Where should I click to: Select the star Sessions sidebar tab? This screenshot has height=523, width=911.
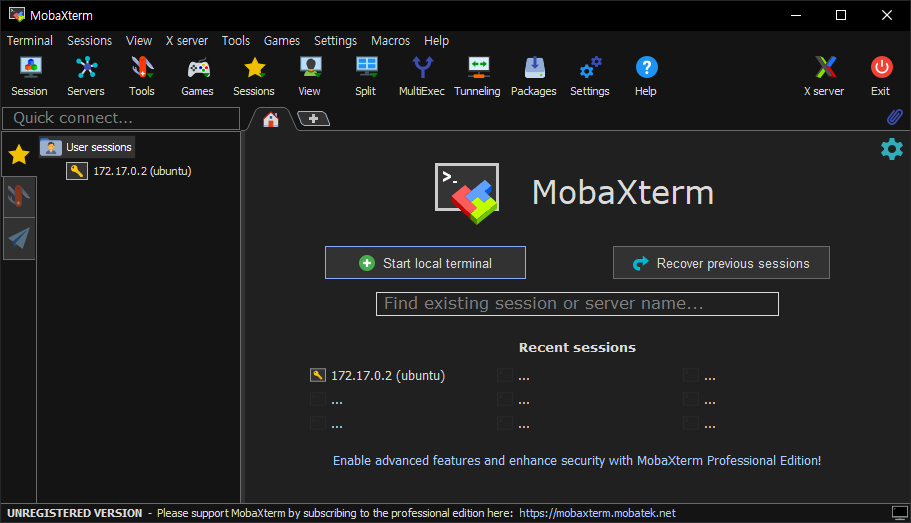tap(19, 155)
